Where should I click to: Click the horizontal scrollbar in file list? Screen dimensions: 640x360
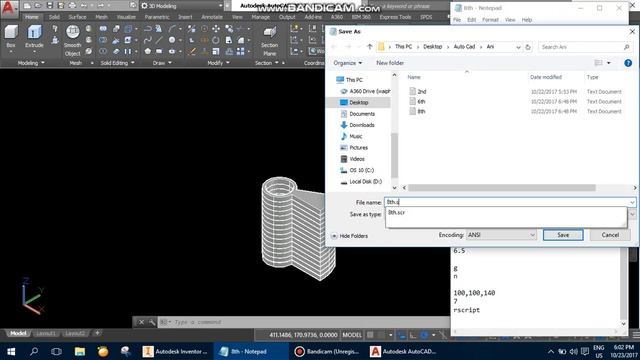point(502,188)
